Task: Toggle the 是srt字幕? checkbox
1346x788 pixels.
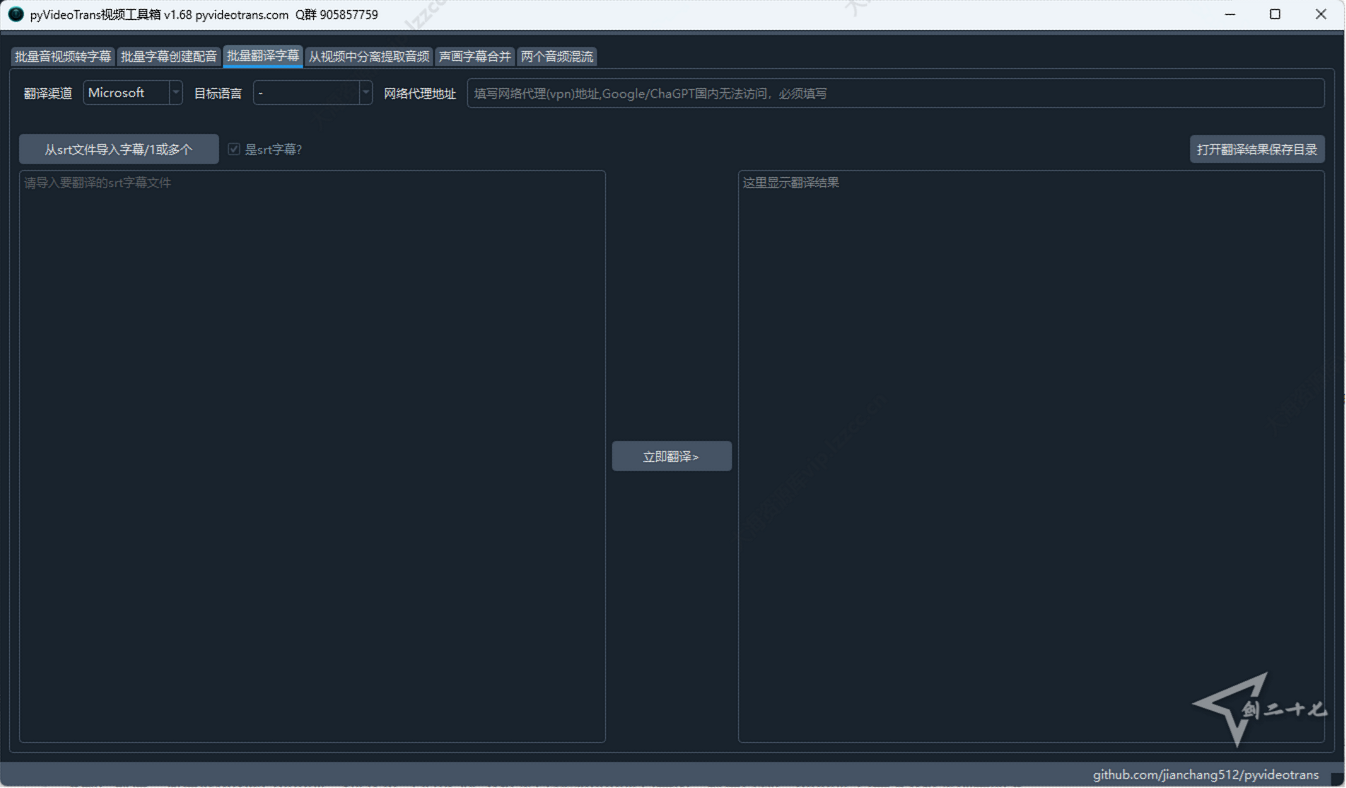Action: pos(234,149)
